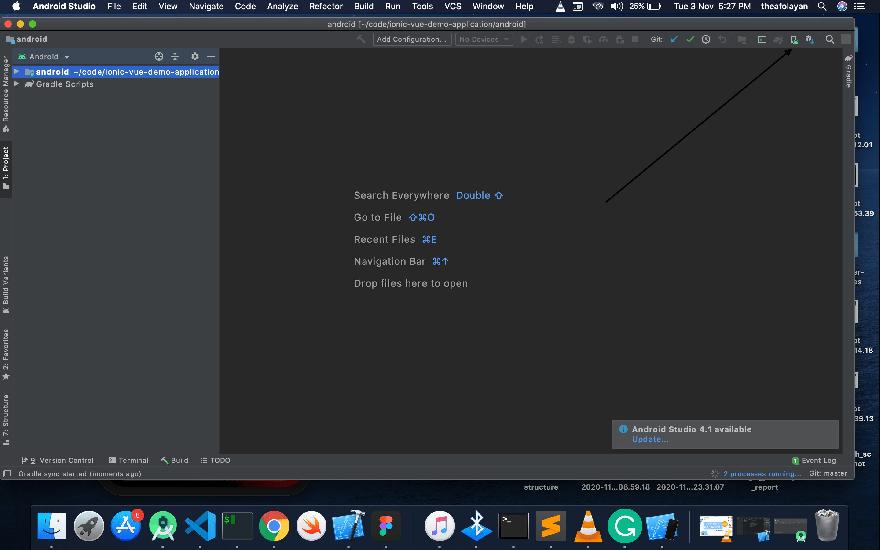
Task: Open Android Studio icon in the Dock
Action: click(x=163, y=526)
